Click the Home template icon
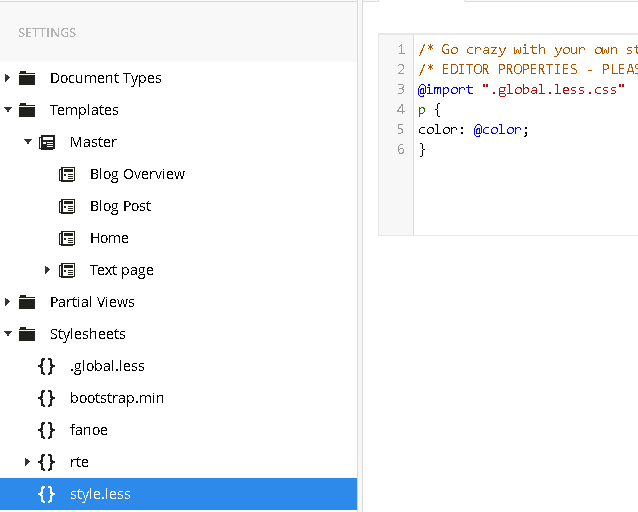 click(x=67, y=238)
